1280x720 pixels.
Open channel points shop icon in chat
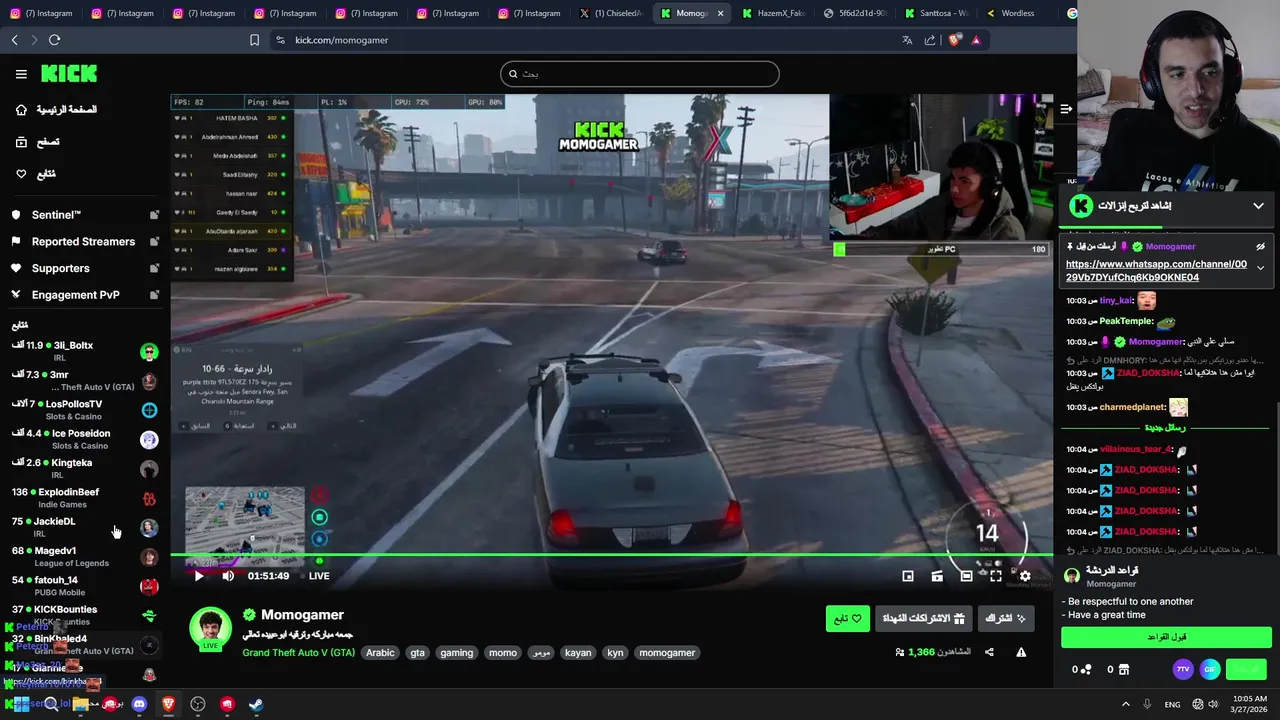[x=1123, y=670]
